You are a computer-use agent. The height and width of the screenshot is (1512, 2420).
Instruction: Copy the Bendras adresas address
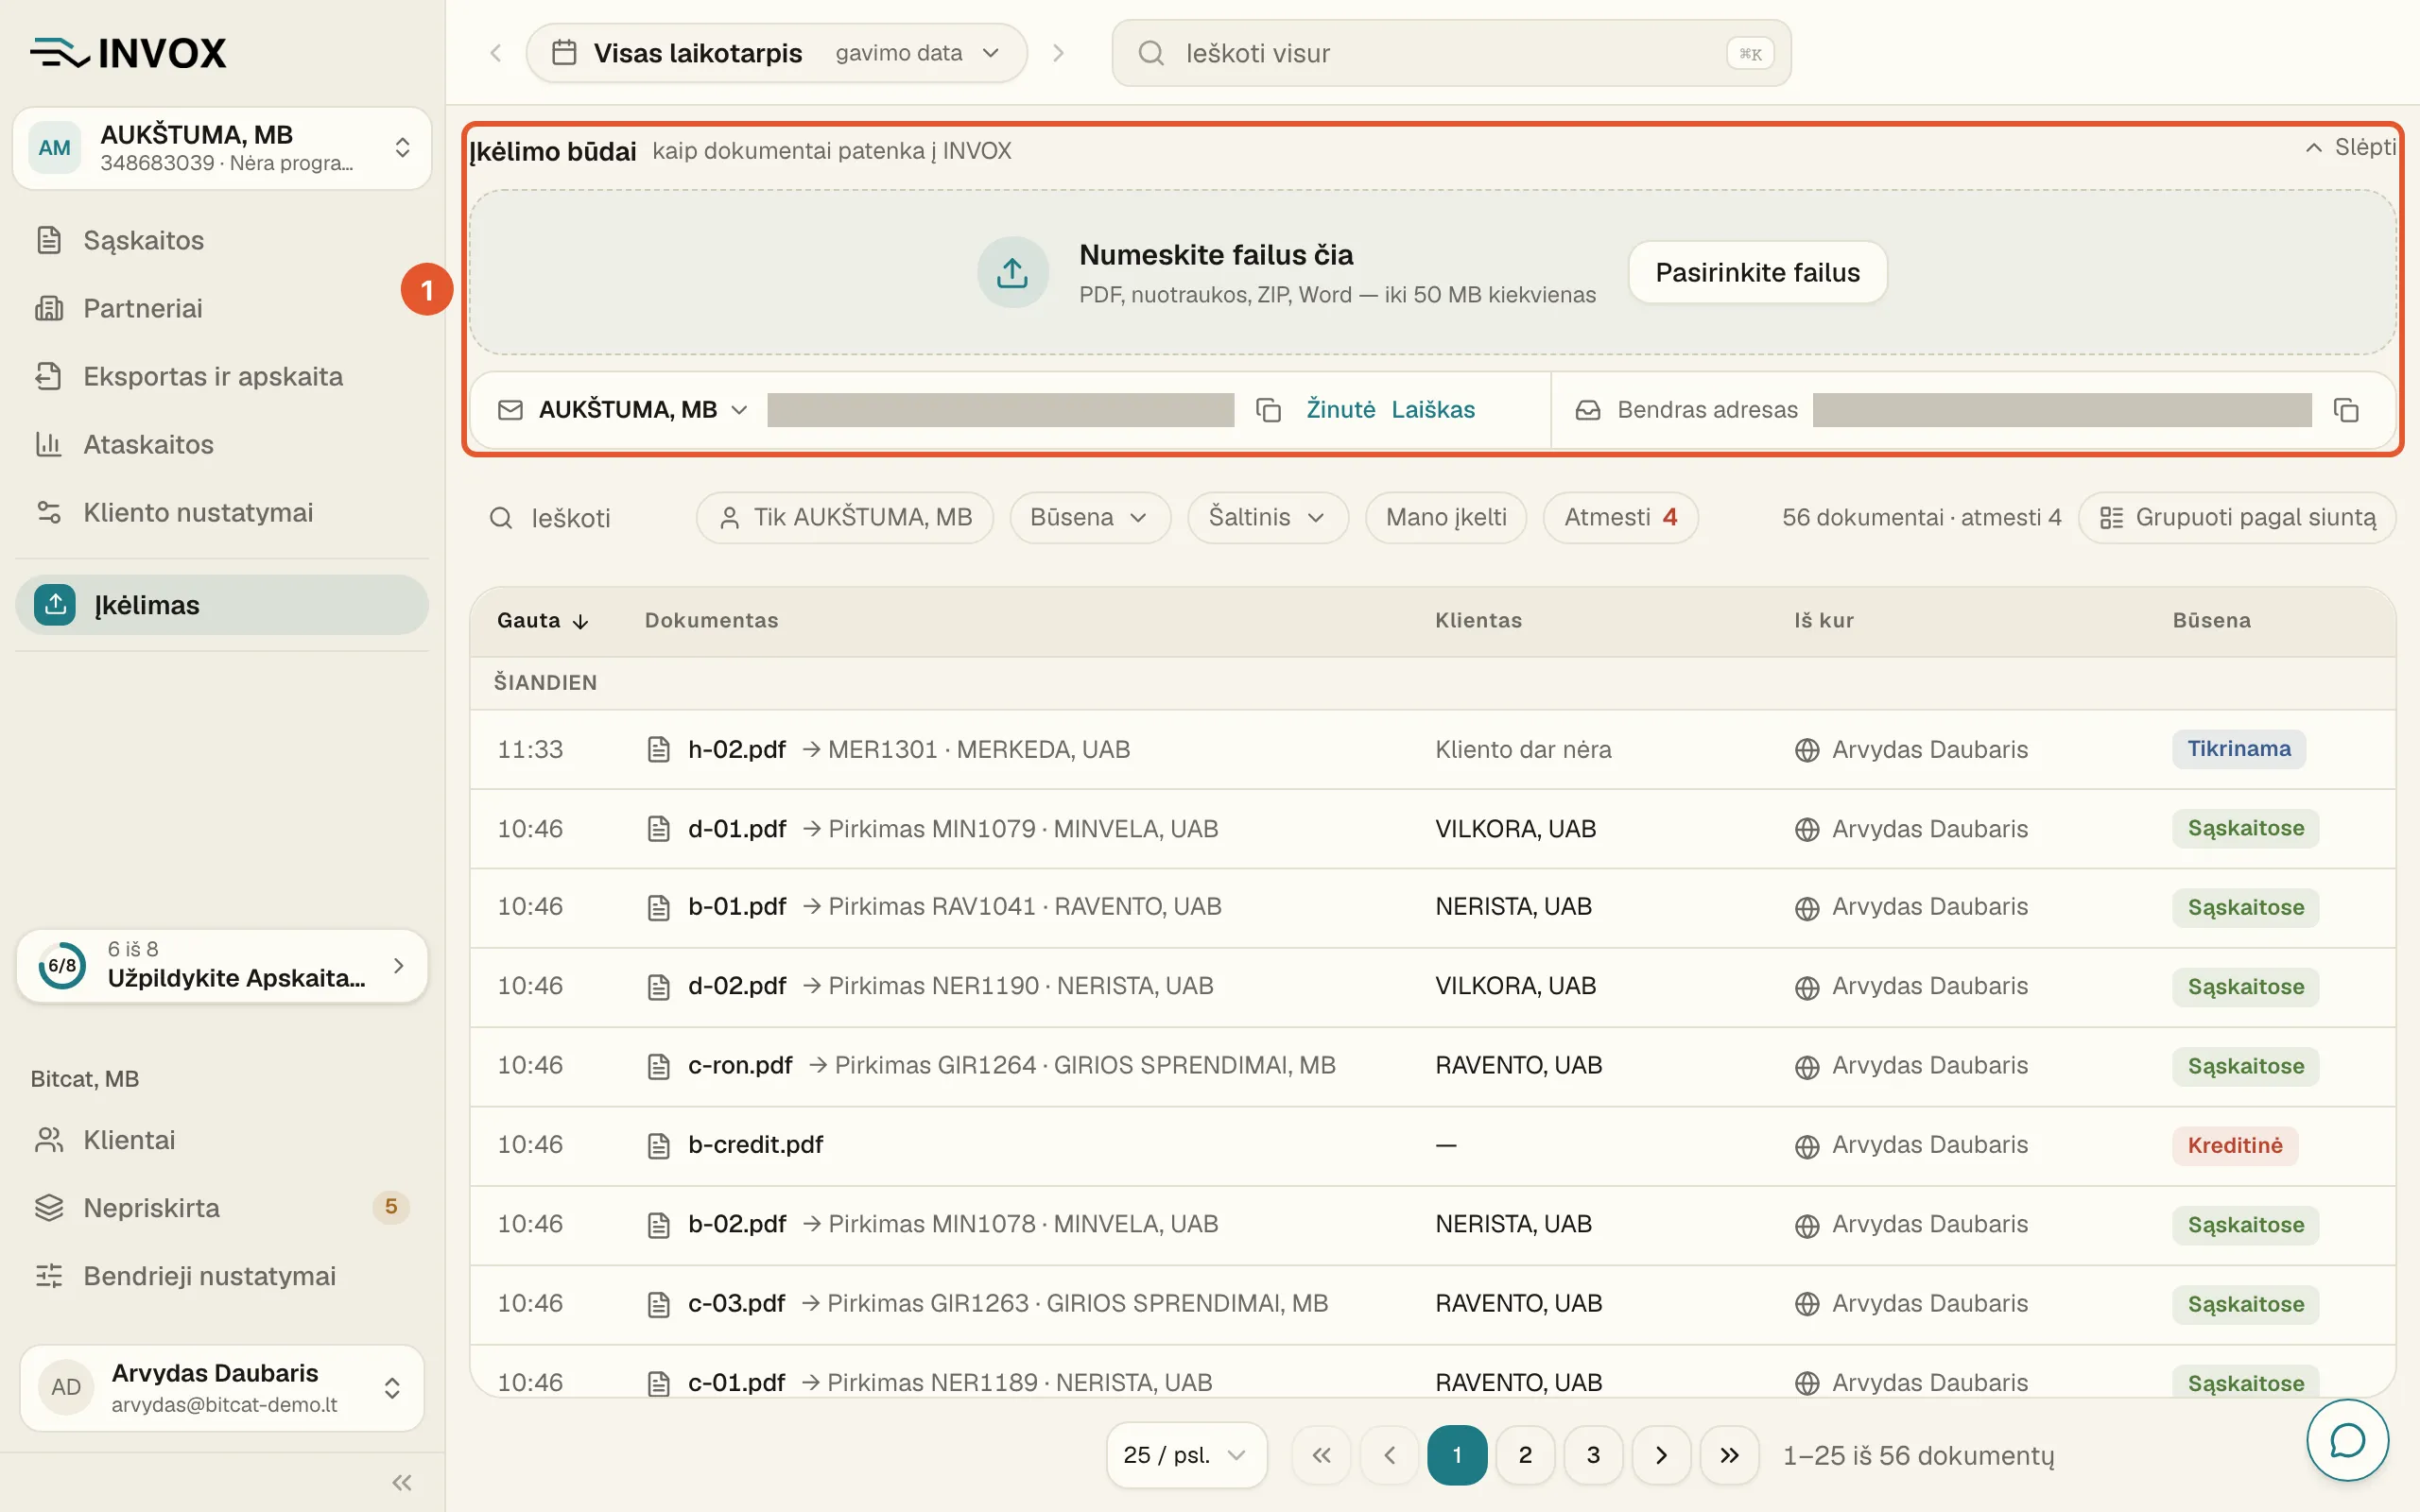(x=2345, y=410)
